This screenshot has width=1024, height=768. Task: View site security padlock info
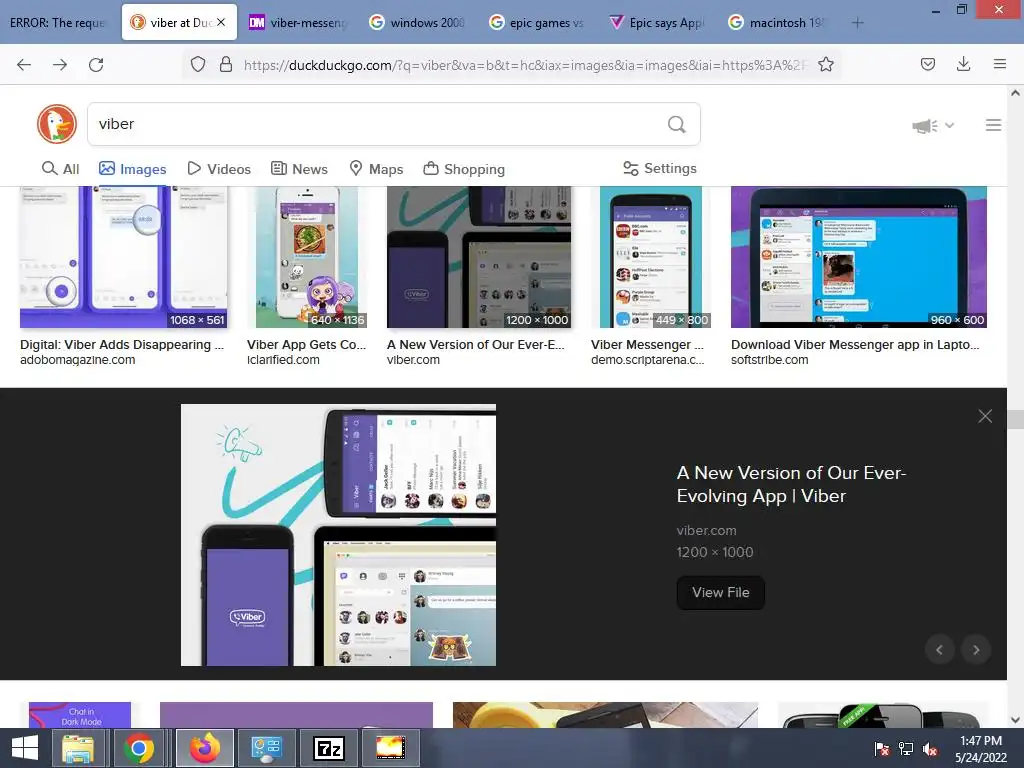click(x=226, y=64)
